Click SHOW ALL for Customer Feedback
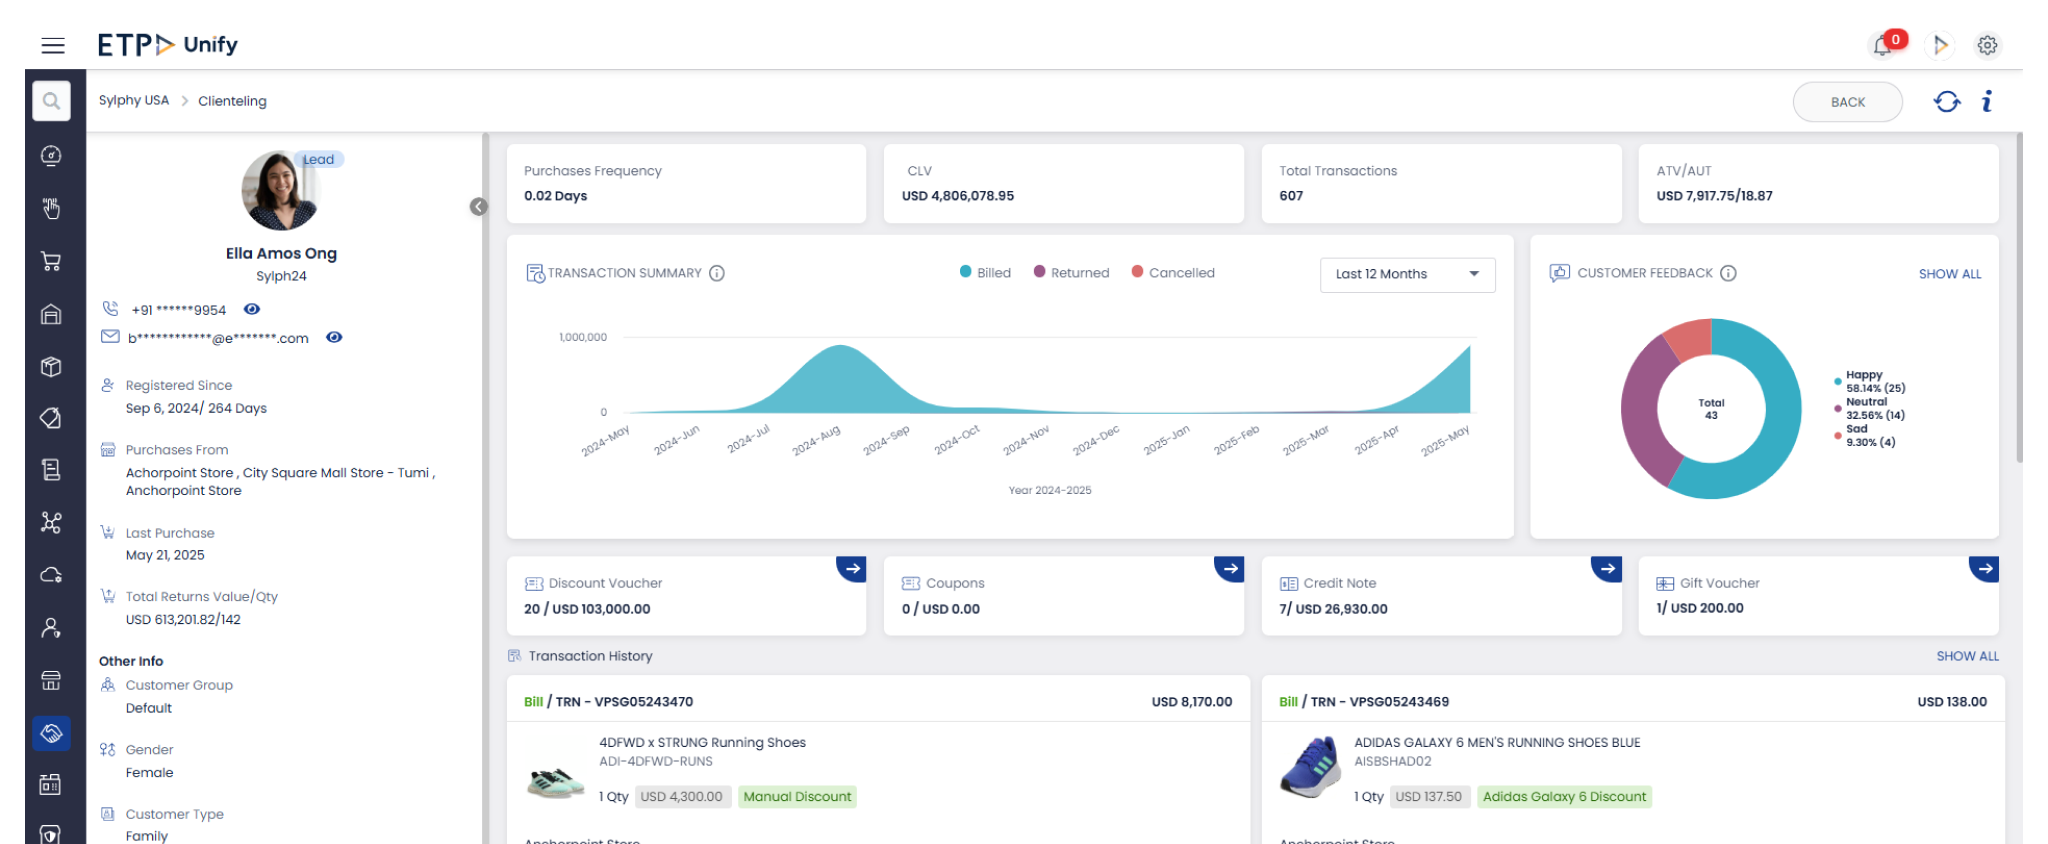Image resolution: width=2048 pixels, height=844 pixels. 1949,274
